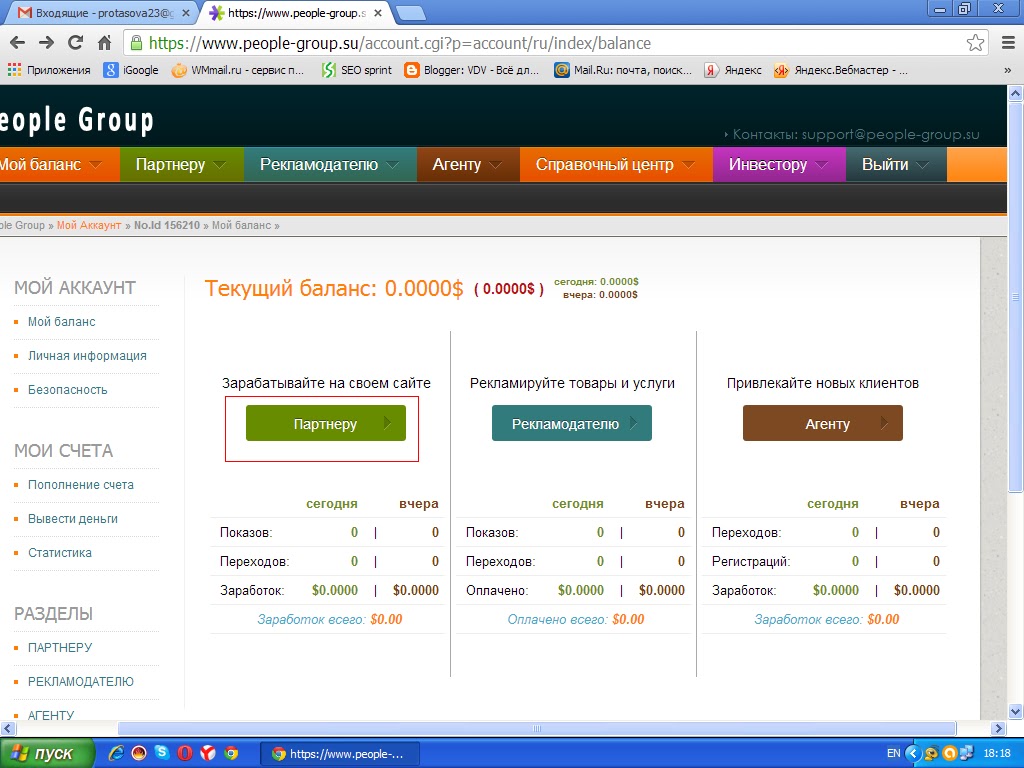
Task: Open Пополнение счета link
Action: pos(80,485)
